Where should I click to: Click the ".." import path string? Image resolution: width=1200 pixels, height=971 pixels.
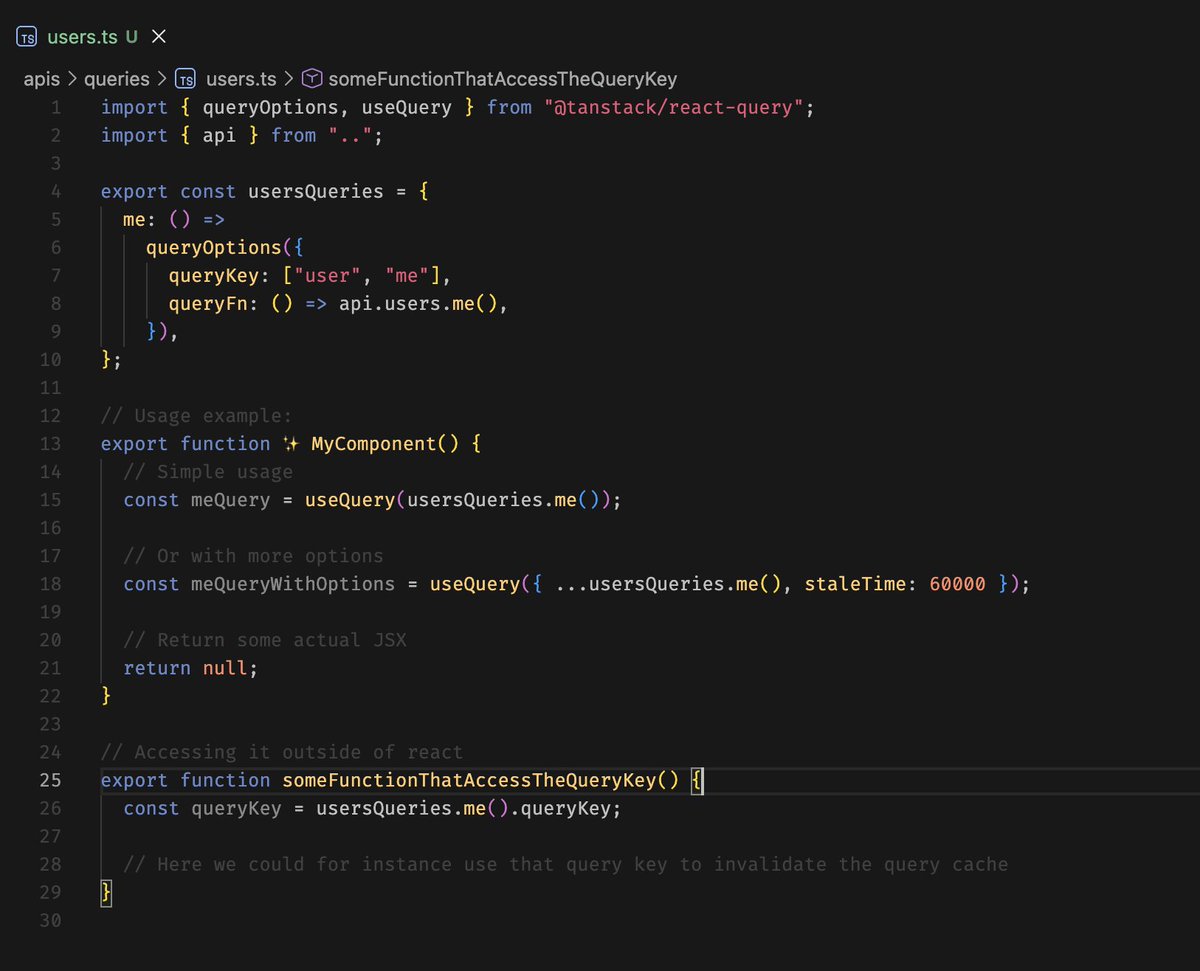(350, 135)
